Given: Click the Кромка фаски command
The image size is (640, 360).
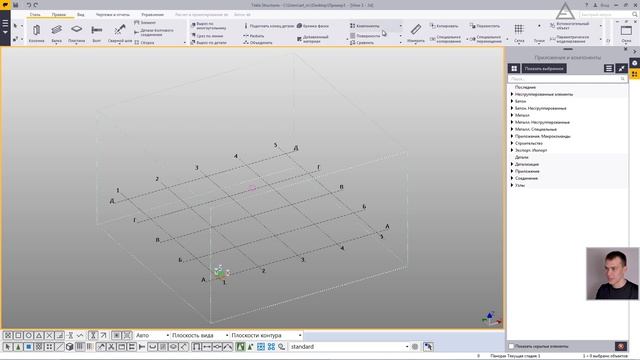Looking at the screenshot, I should click(313, 26).
